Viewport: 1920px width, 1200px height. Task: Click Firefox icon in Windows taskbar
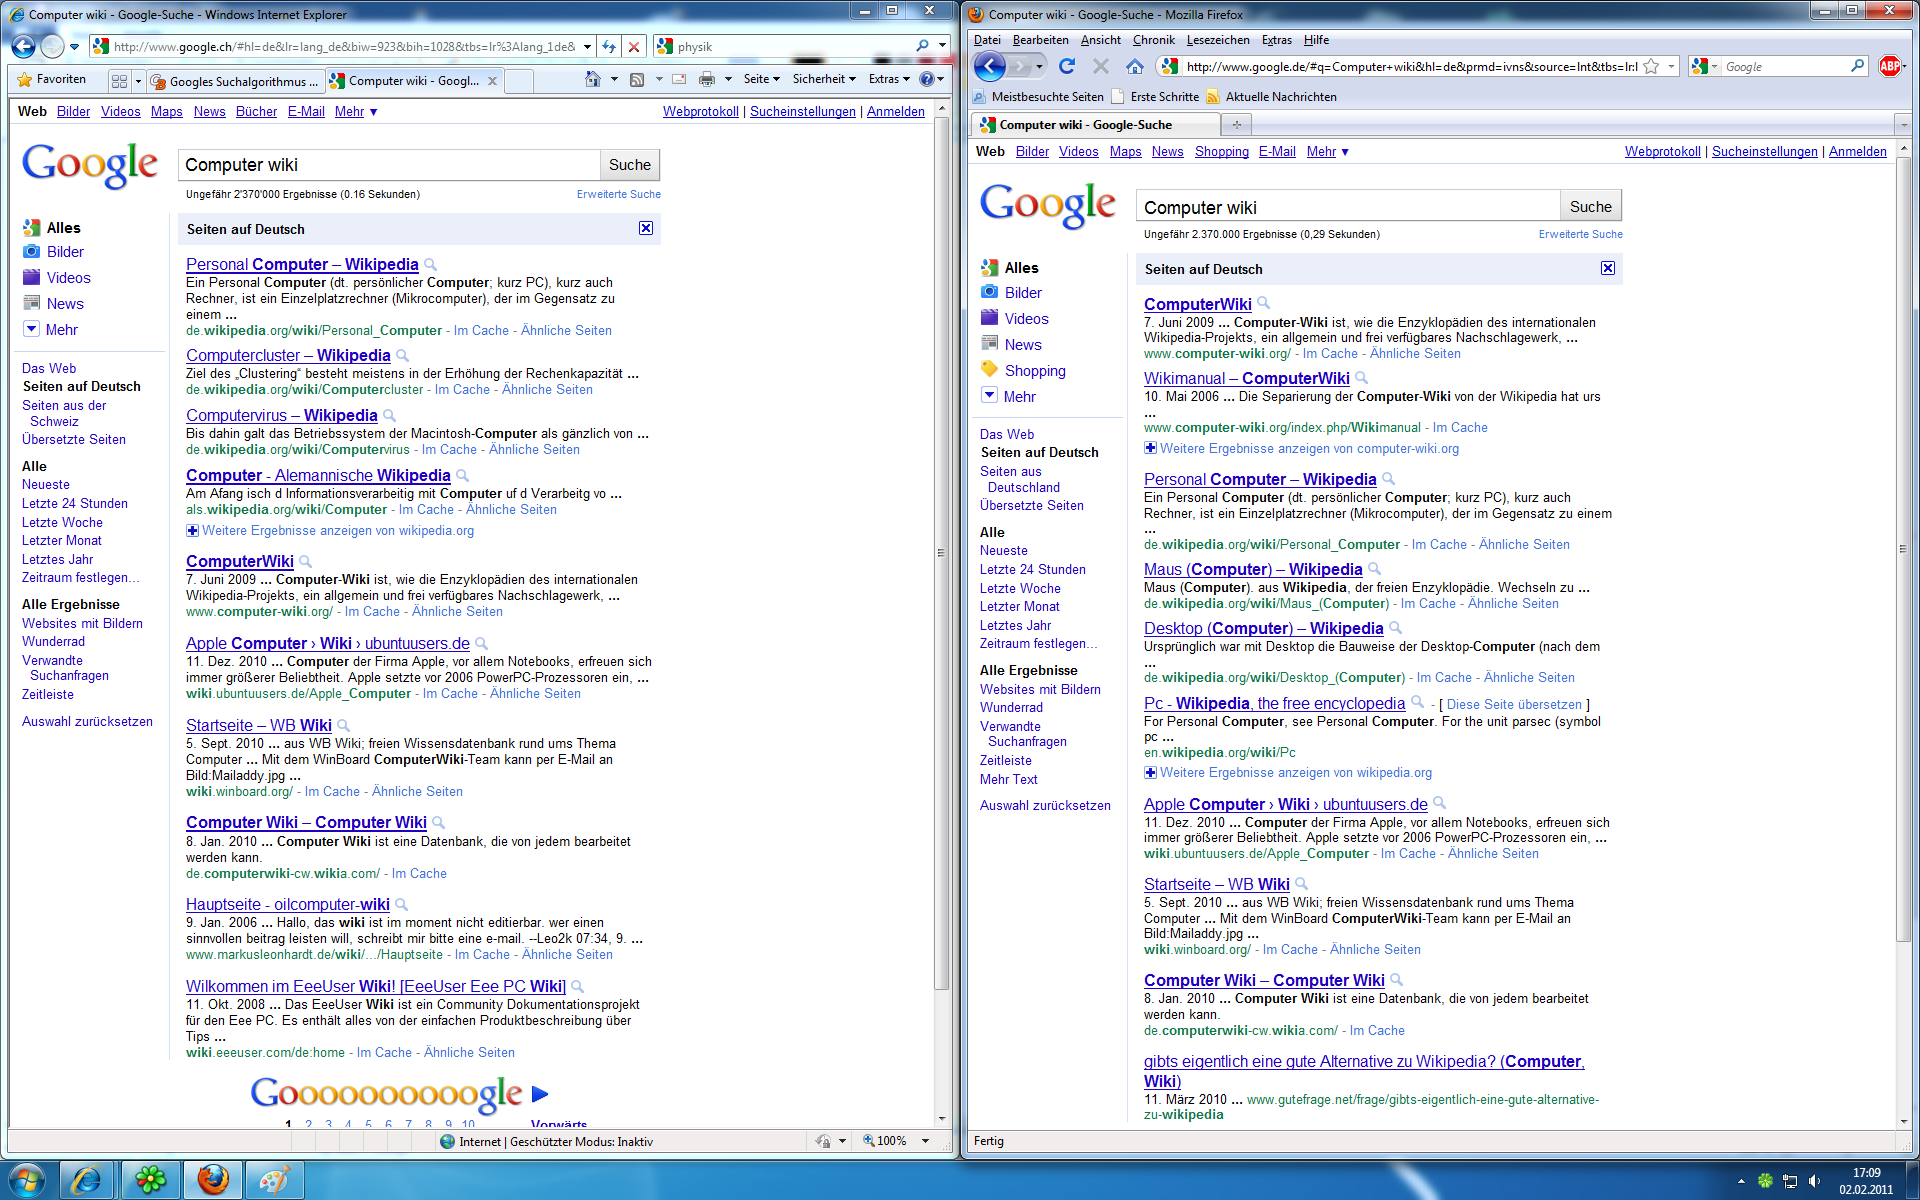click(x=212, y=1180)
